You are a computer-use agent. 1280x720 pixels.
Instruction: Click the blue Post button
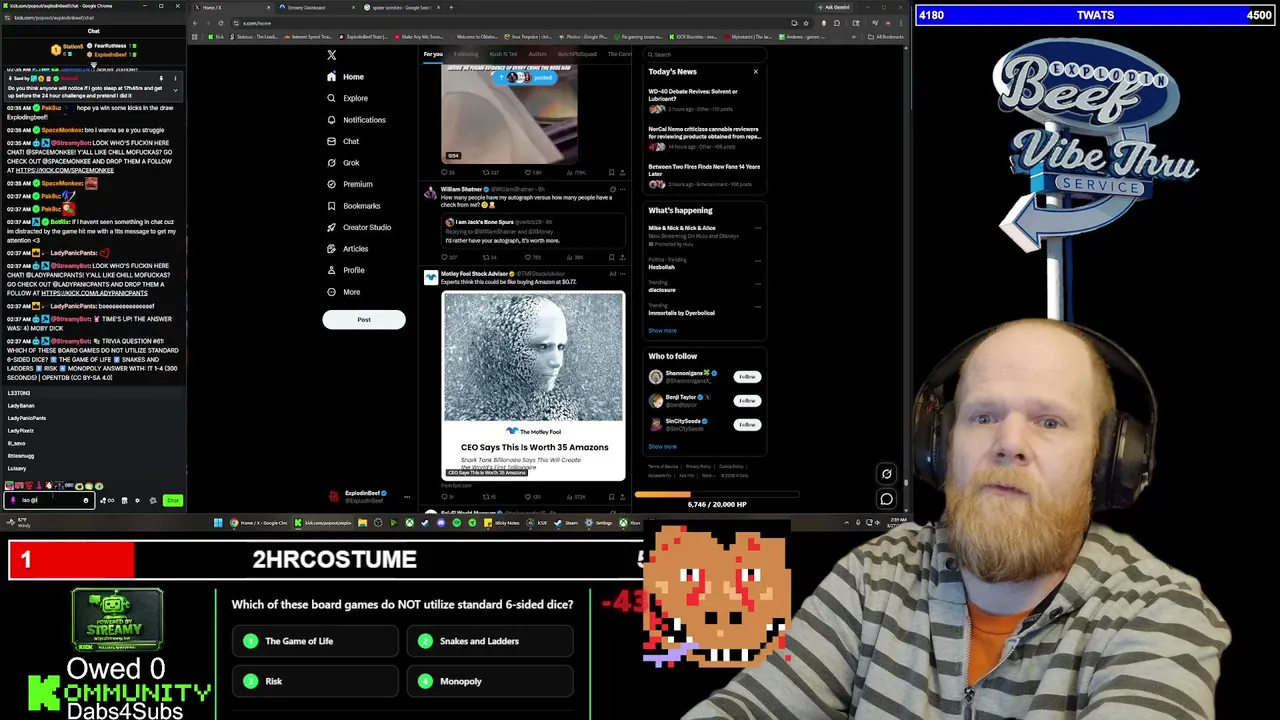pos(364,320)
